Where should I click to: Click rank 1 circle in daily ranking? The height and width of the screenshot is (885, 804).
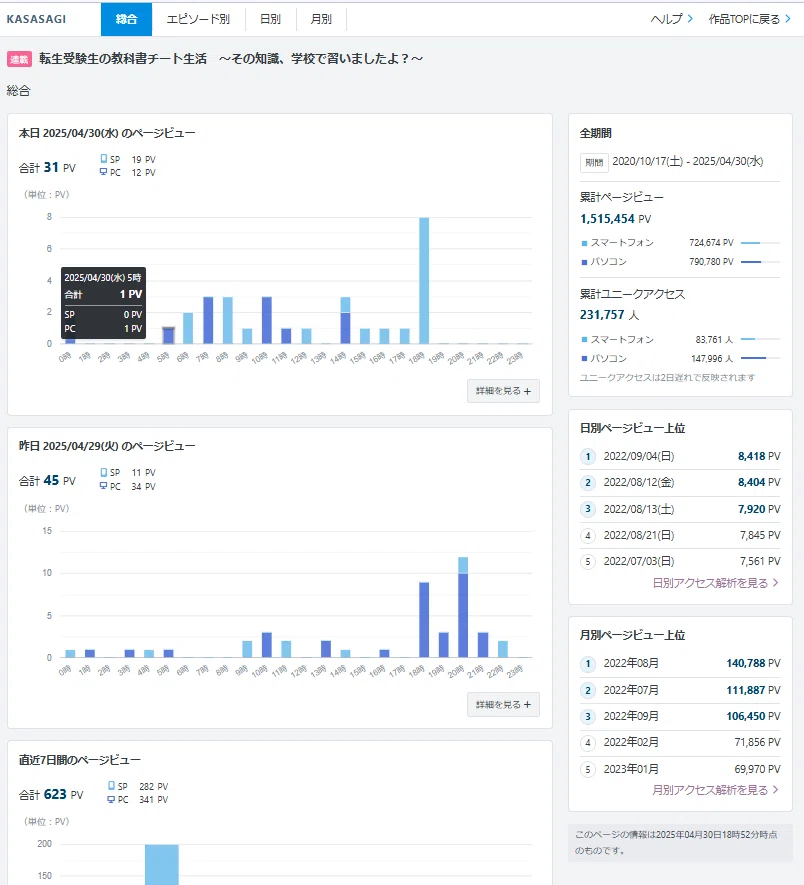588,457
